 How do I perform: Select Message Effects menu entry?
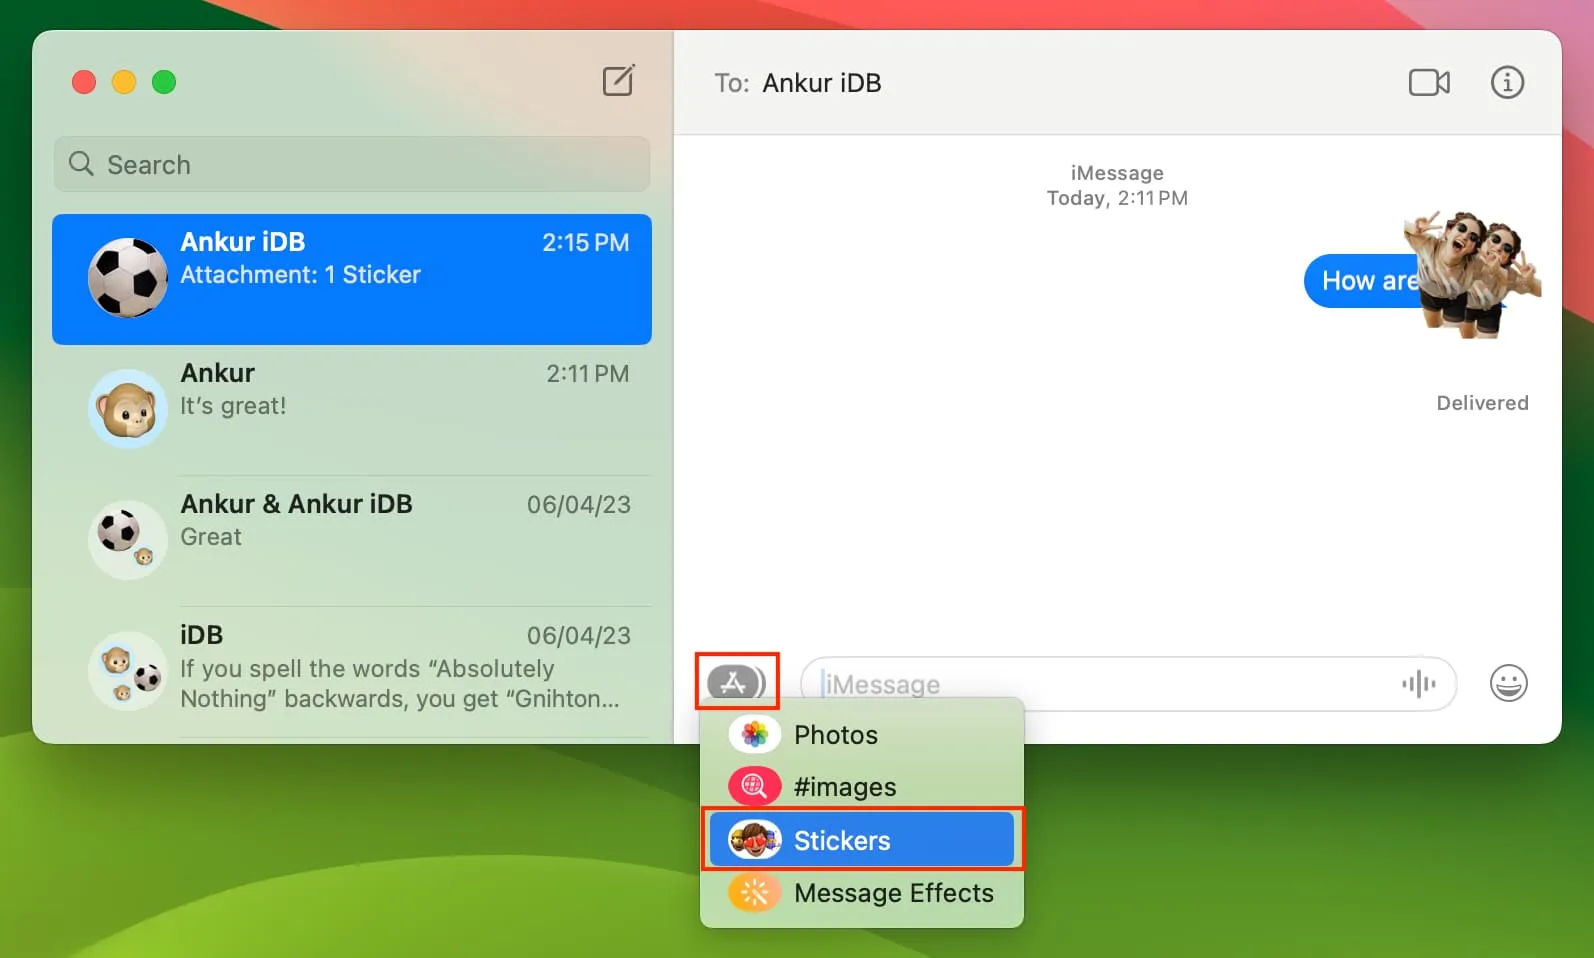point(861,892)
